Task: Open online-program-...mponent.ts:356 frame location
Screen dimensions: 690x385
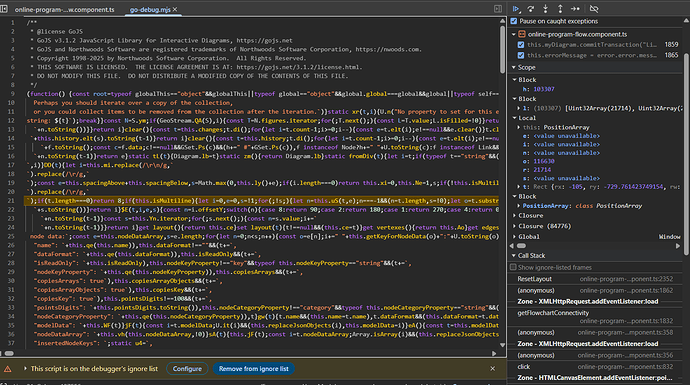Action: pyautogui.click(x=625, y=356)
